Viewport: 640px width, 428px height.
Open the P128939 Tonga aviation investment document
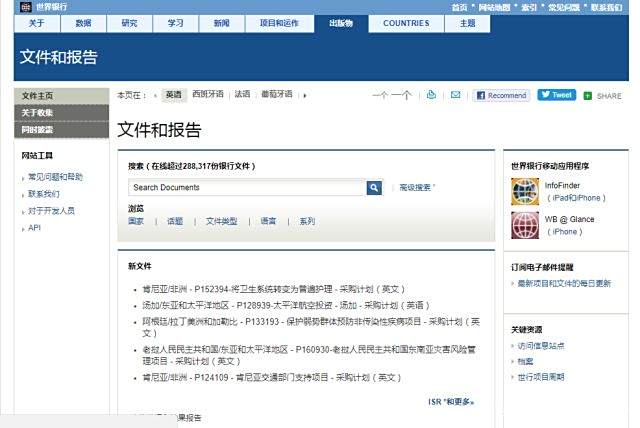click(x=286, y=306)
